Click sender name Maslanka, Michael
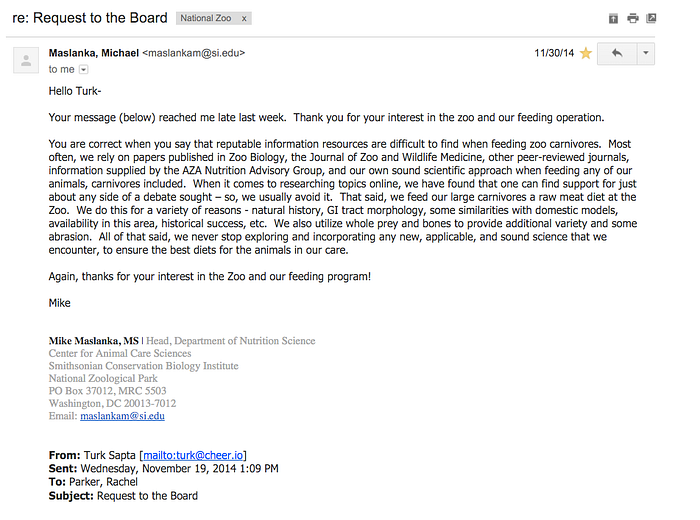 pyautogui.click(x=94, y=53)
